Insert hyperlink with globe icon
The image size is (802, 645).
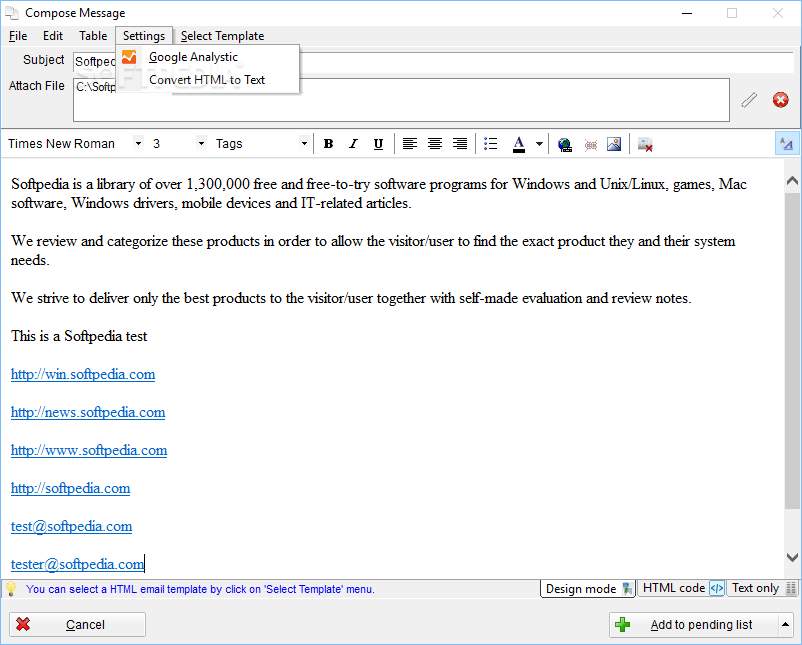565,145
